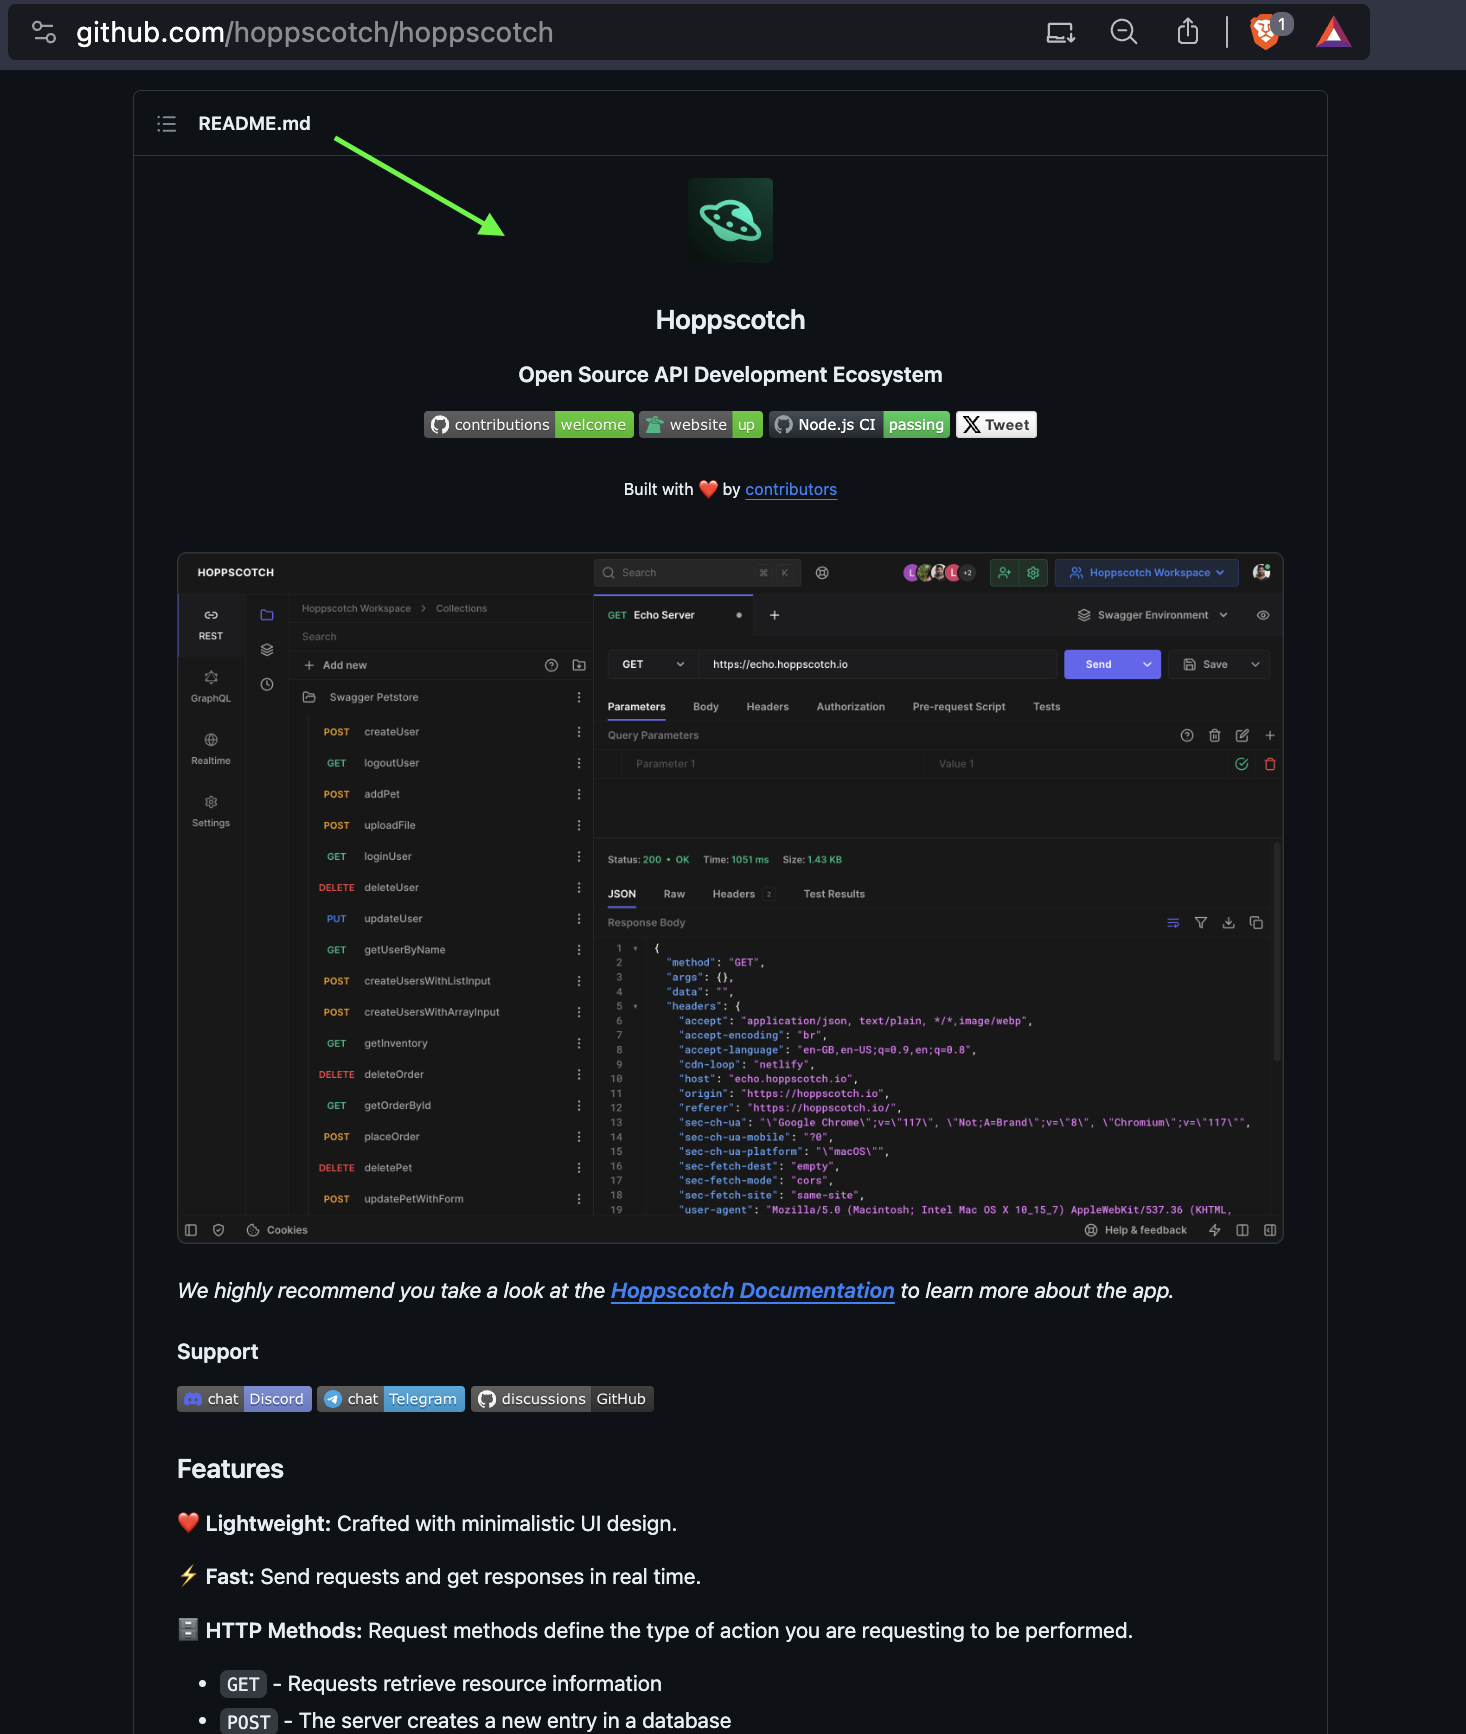This screenshot has width=1466, height=1734.
Task: Click the chat Discord badge
Action: (x=244, y=1399)
